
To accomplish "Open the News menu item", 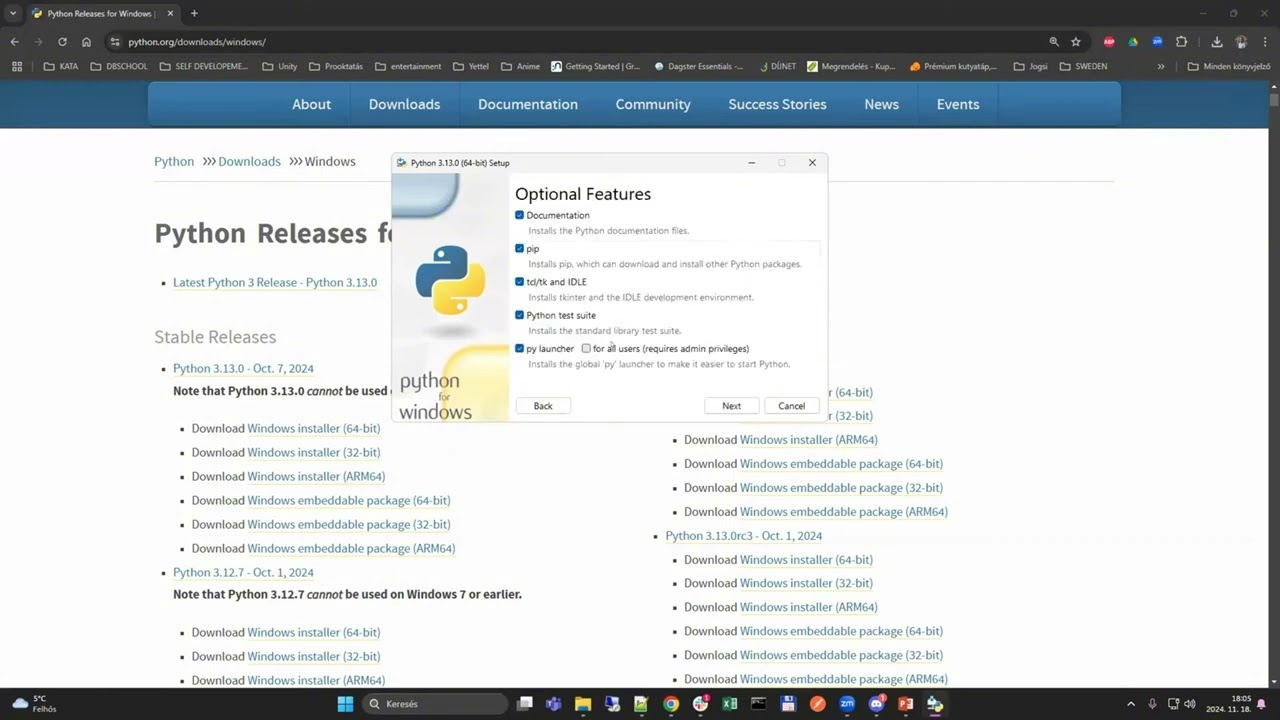I will 881,104.
